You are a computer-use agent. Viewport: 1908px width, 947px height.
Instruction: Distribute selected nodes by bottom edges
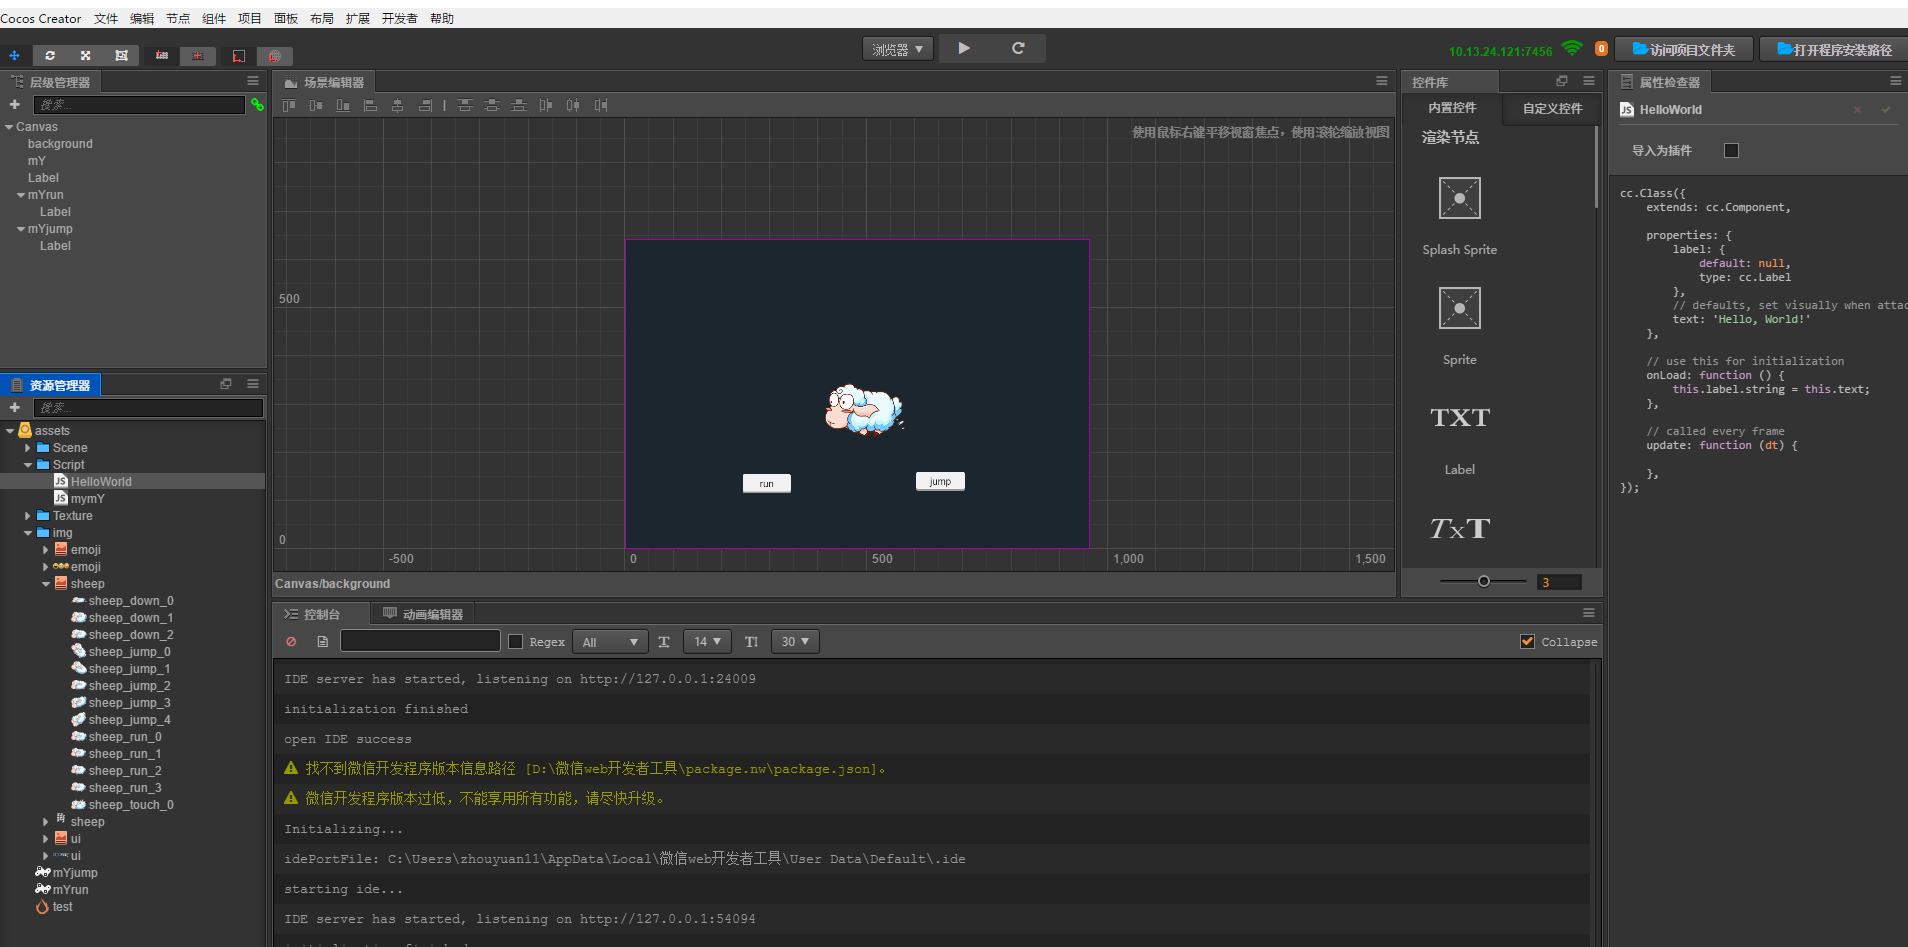518,105
